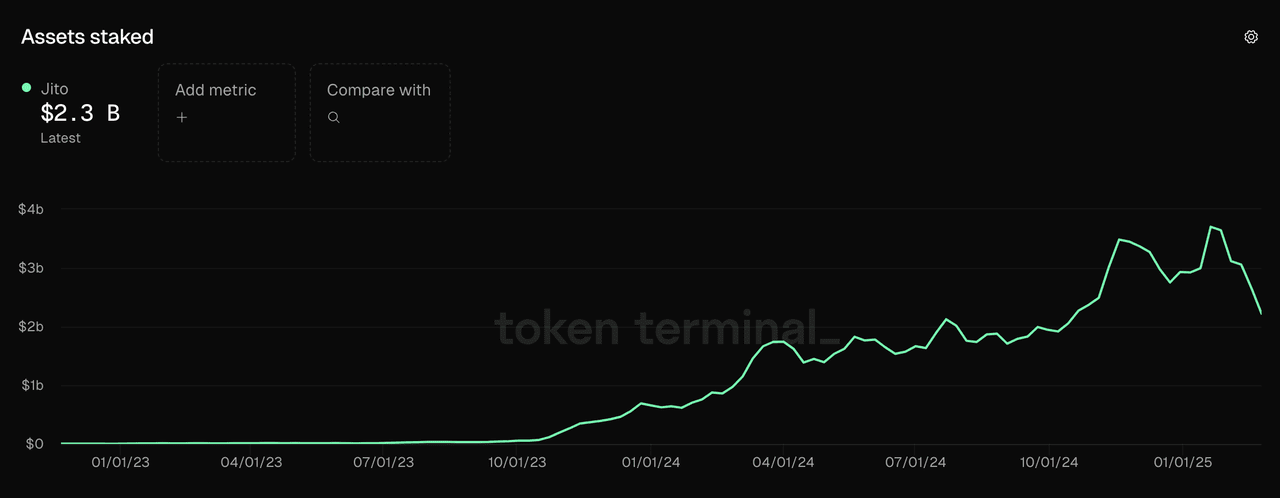Click the Assets staked chart title

click(x=87, y=37)
